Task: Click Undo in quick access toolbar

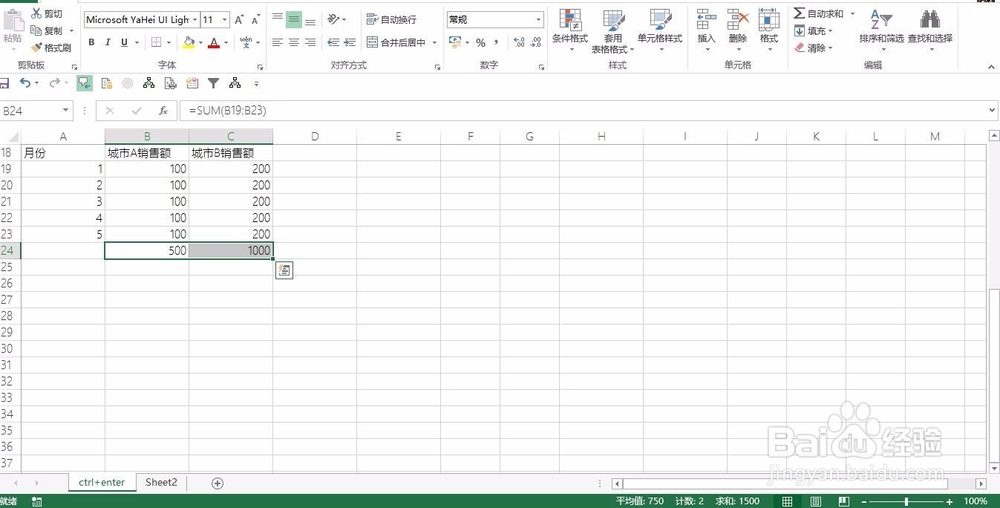Action: click(x=26, y=83)
